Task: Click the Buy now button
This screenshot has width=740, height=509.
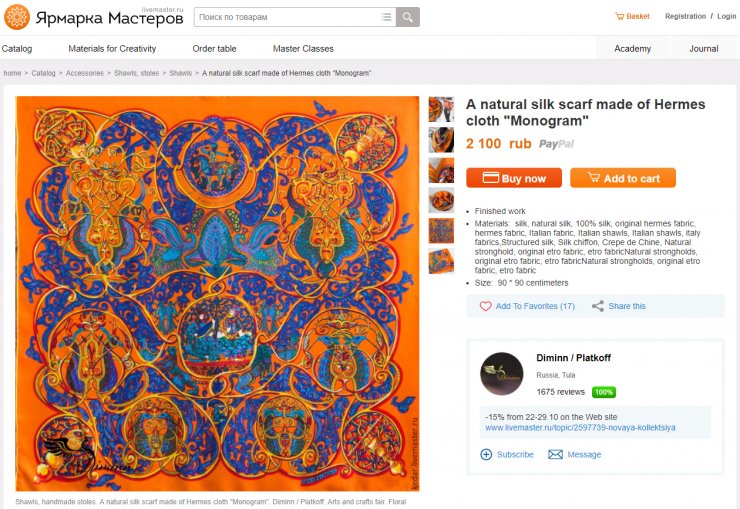Action: click(x=514, y=178)
